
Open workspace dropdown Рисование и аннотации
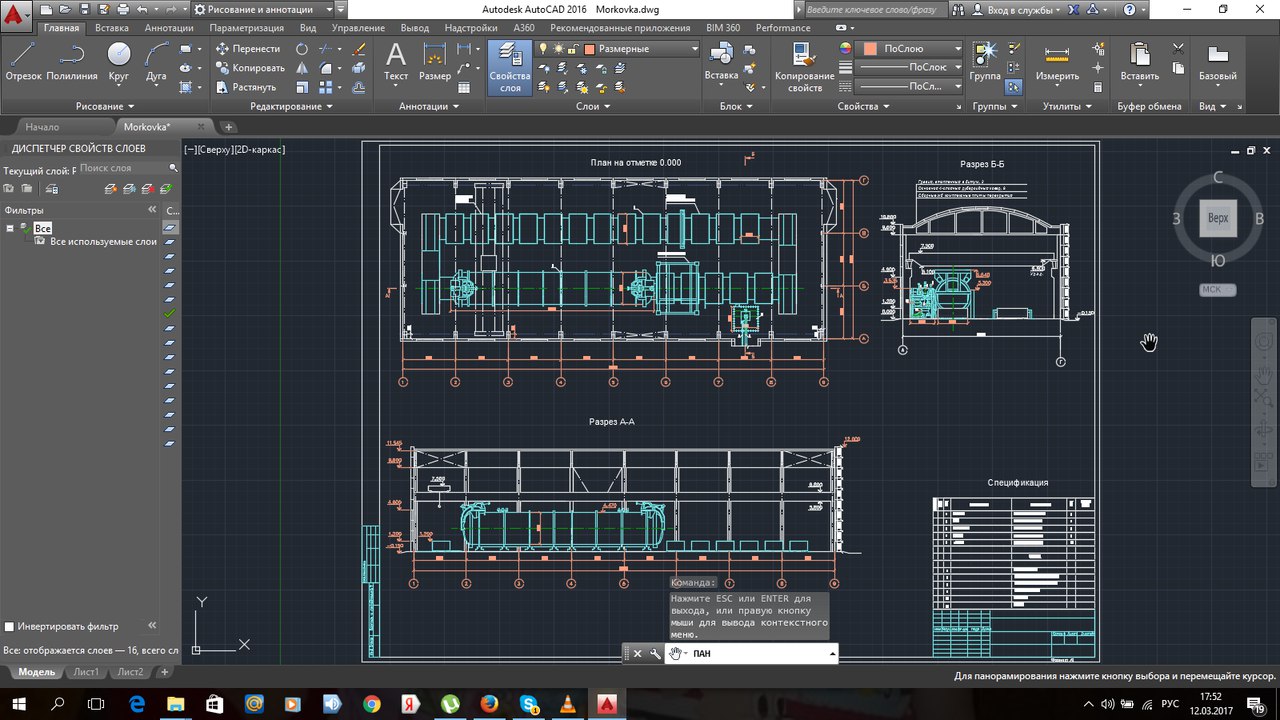click(262, 9)
